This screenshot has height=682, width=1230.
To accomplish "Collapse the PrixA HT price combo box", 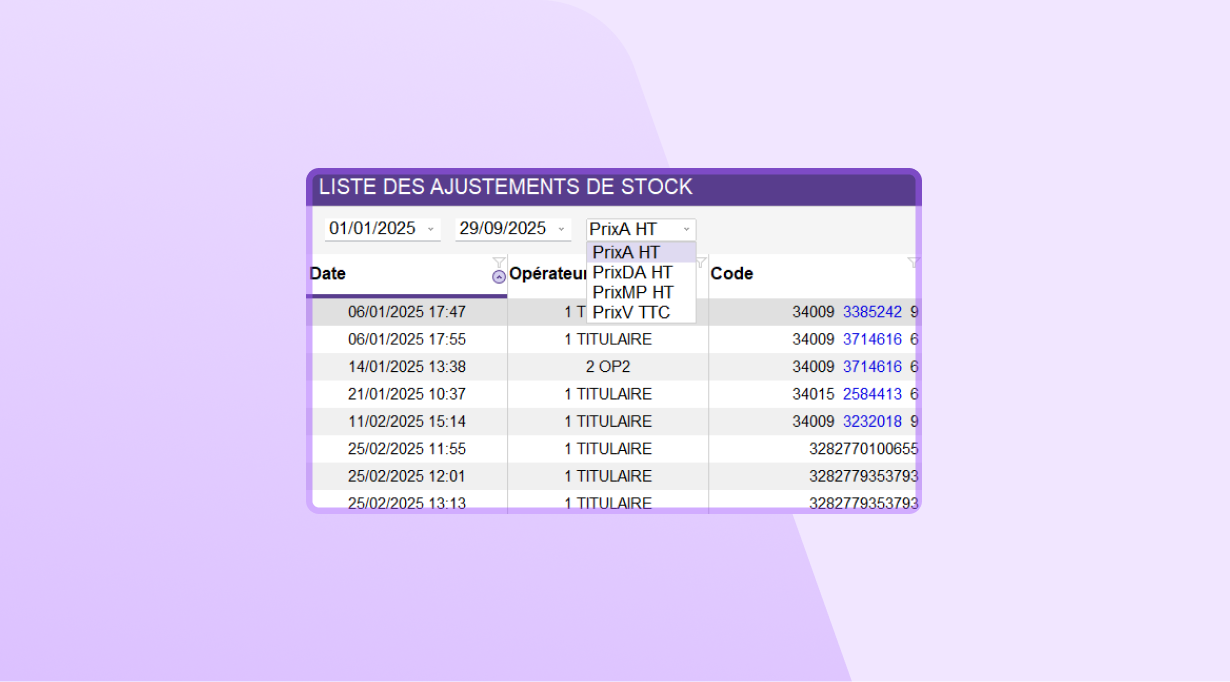I will tap(641, 229).
